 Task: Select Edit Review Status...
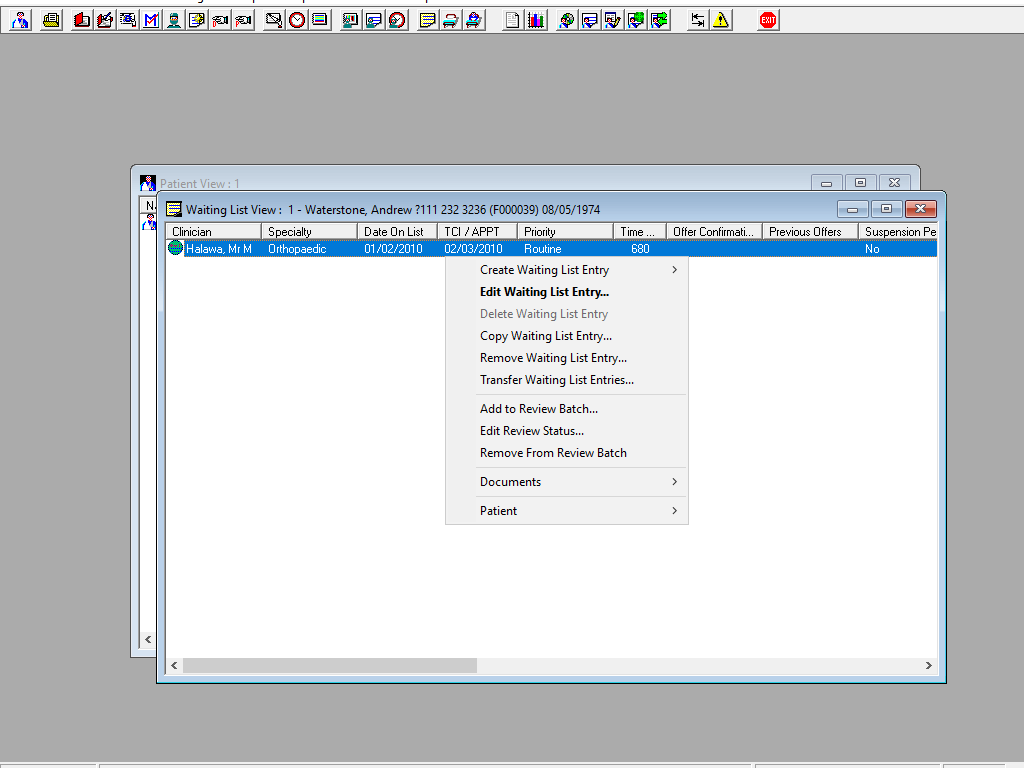pyautogui.click(x=566, y=431)
